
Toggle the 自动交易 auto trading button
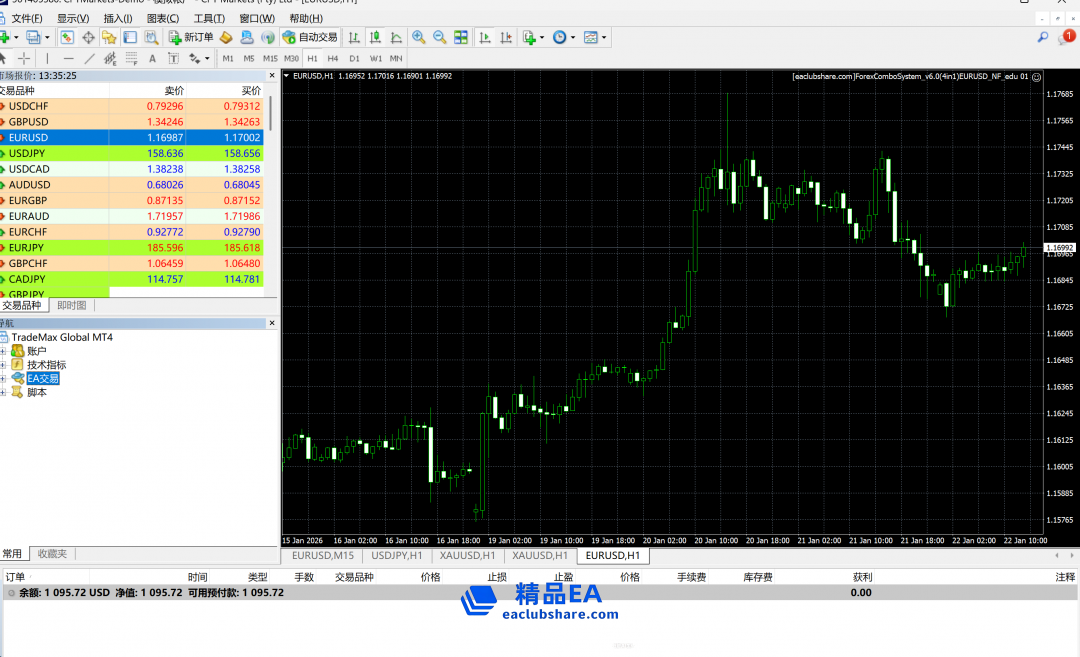tap(310, 38)
